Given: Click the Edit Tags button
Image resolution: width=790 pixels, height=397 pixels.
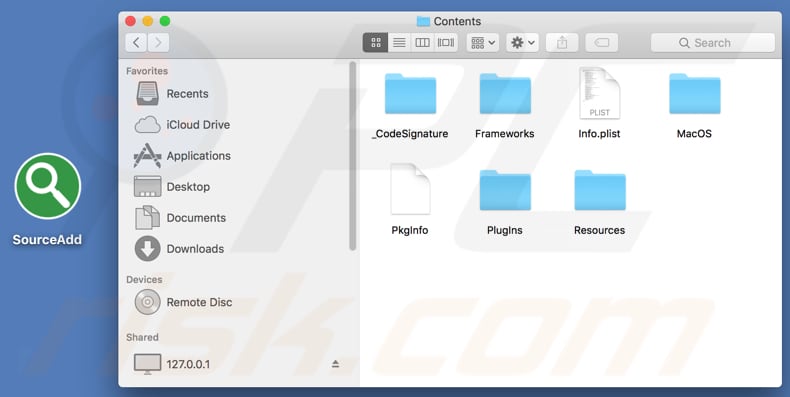Looking at the screenshot, I should [x=602, y=43].
